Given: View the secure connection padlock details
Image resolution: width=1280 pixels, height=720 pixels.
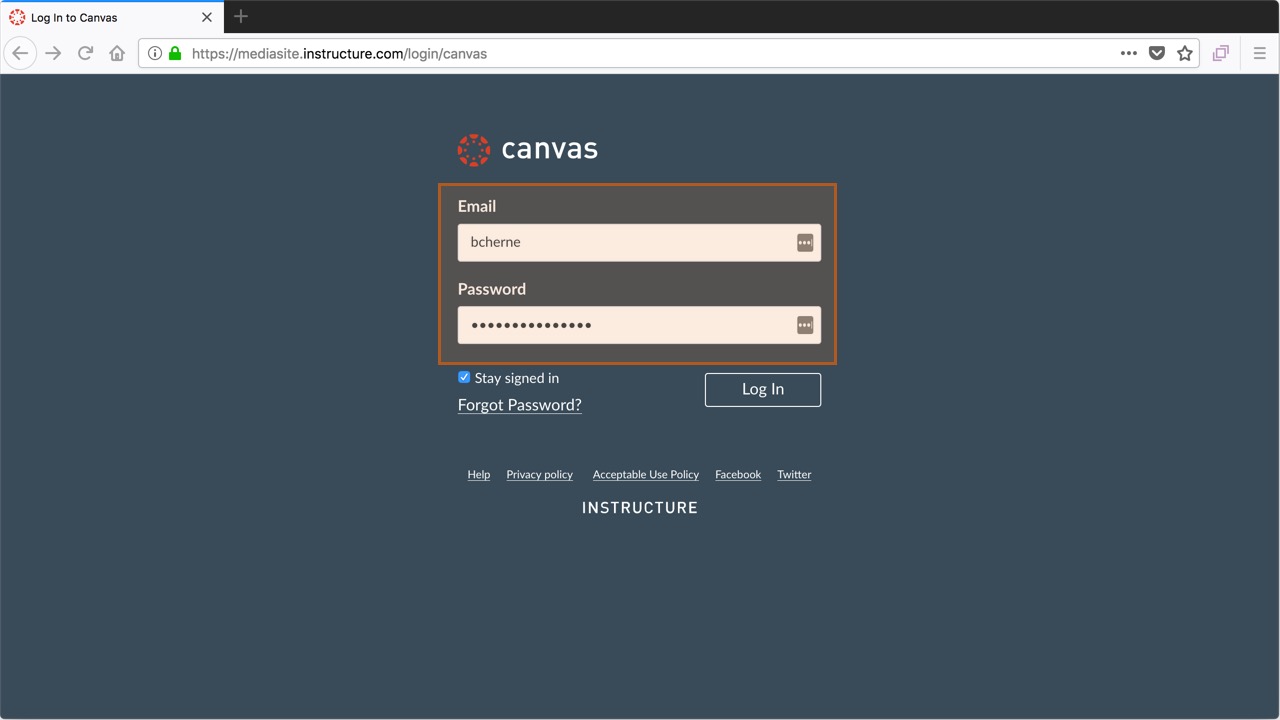Looking at the screenshot, I should point(175,53).
